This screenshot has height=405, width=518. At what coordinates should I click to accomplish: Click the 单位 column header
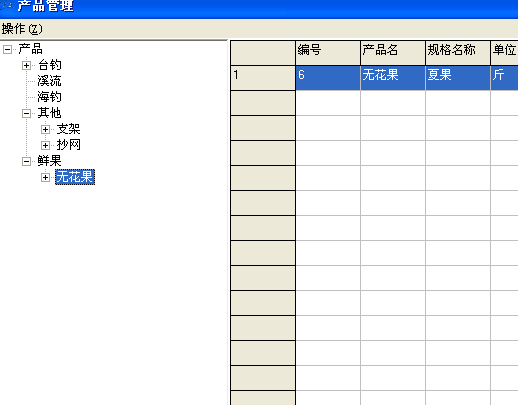(x=505, y=53)
